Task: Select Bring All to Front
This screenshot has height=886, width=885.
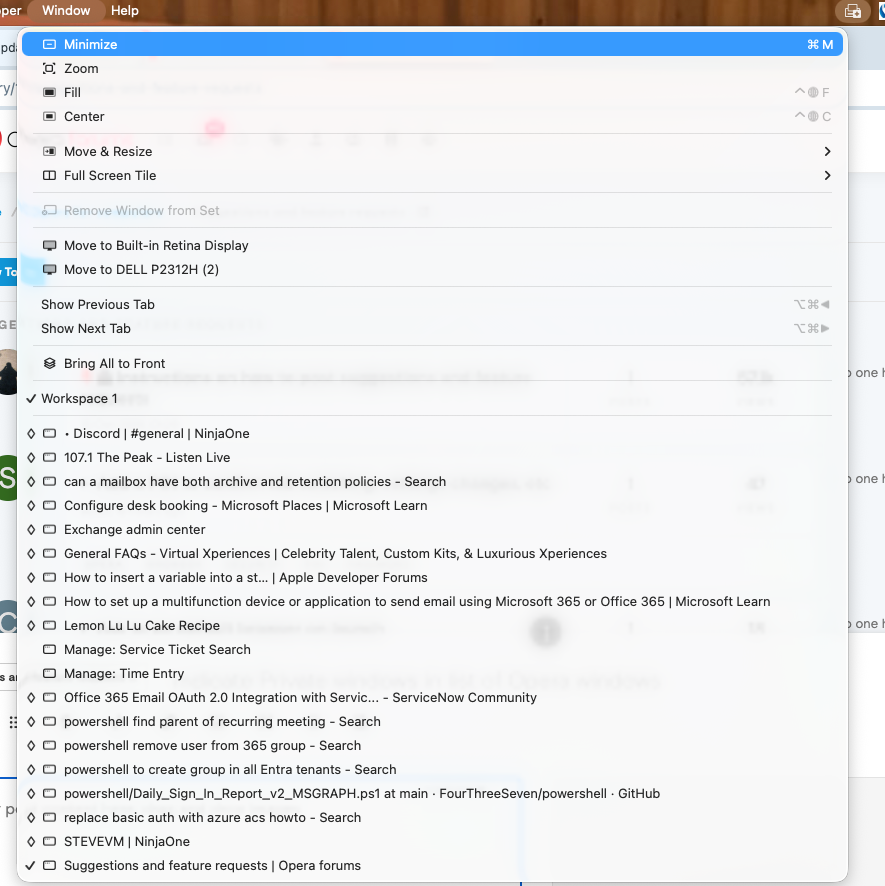Action: (x=432, y=363)
